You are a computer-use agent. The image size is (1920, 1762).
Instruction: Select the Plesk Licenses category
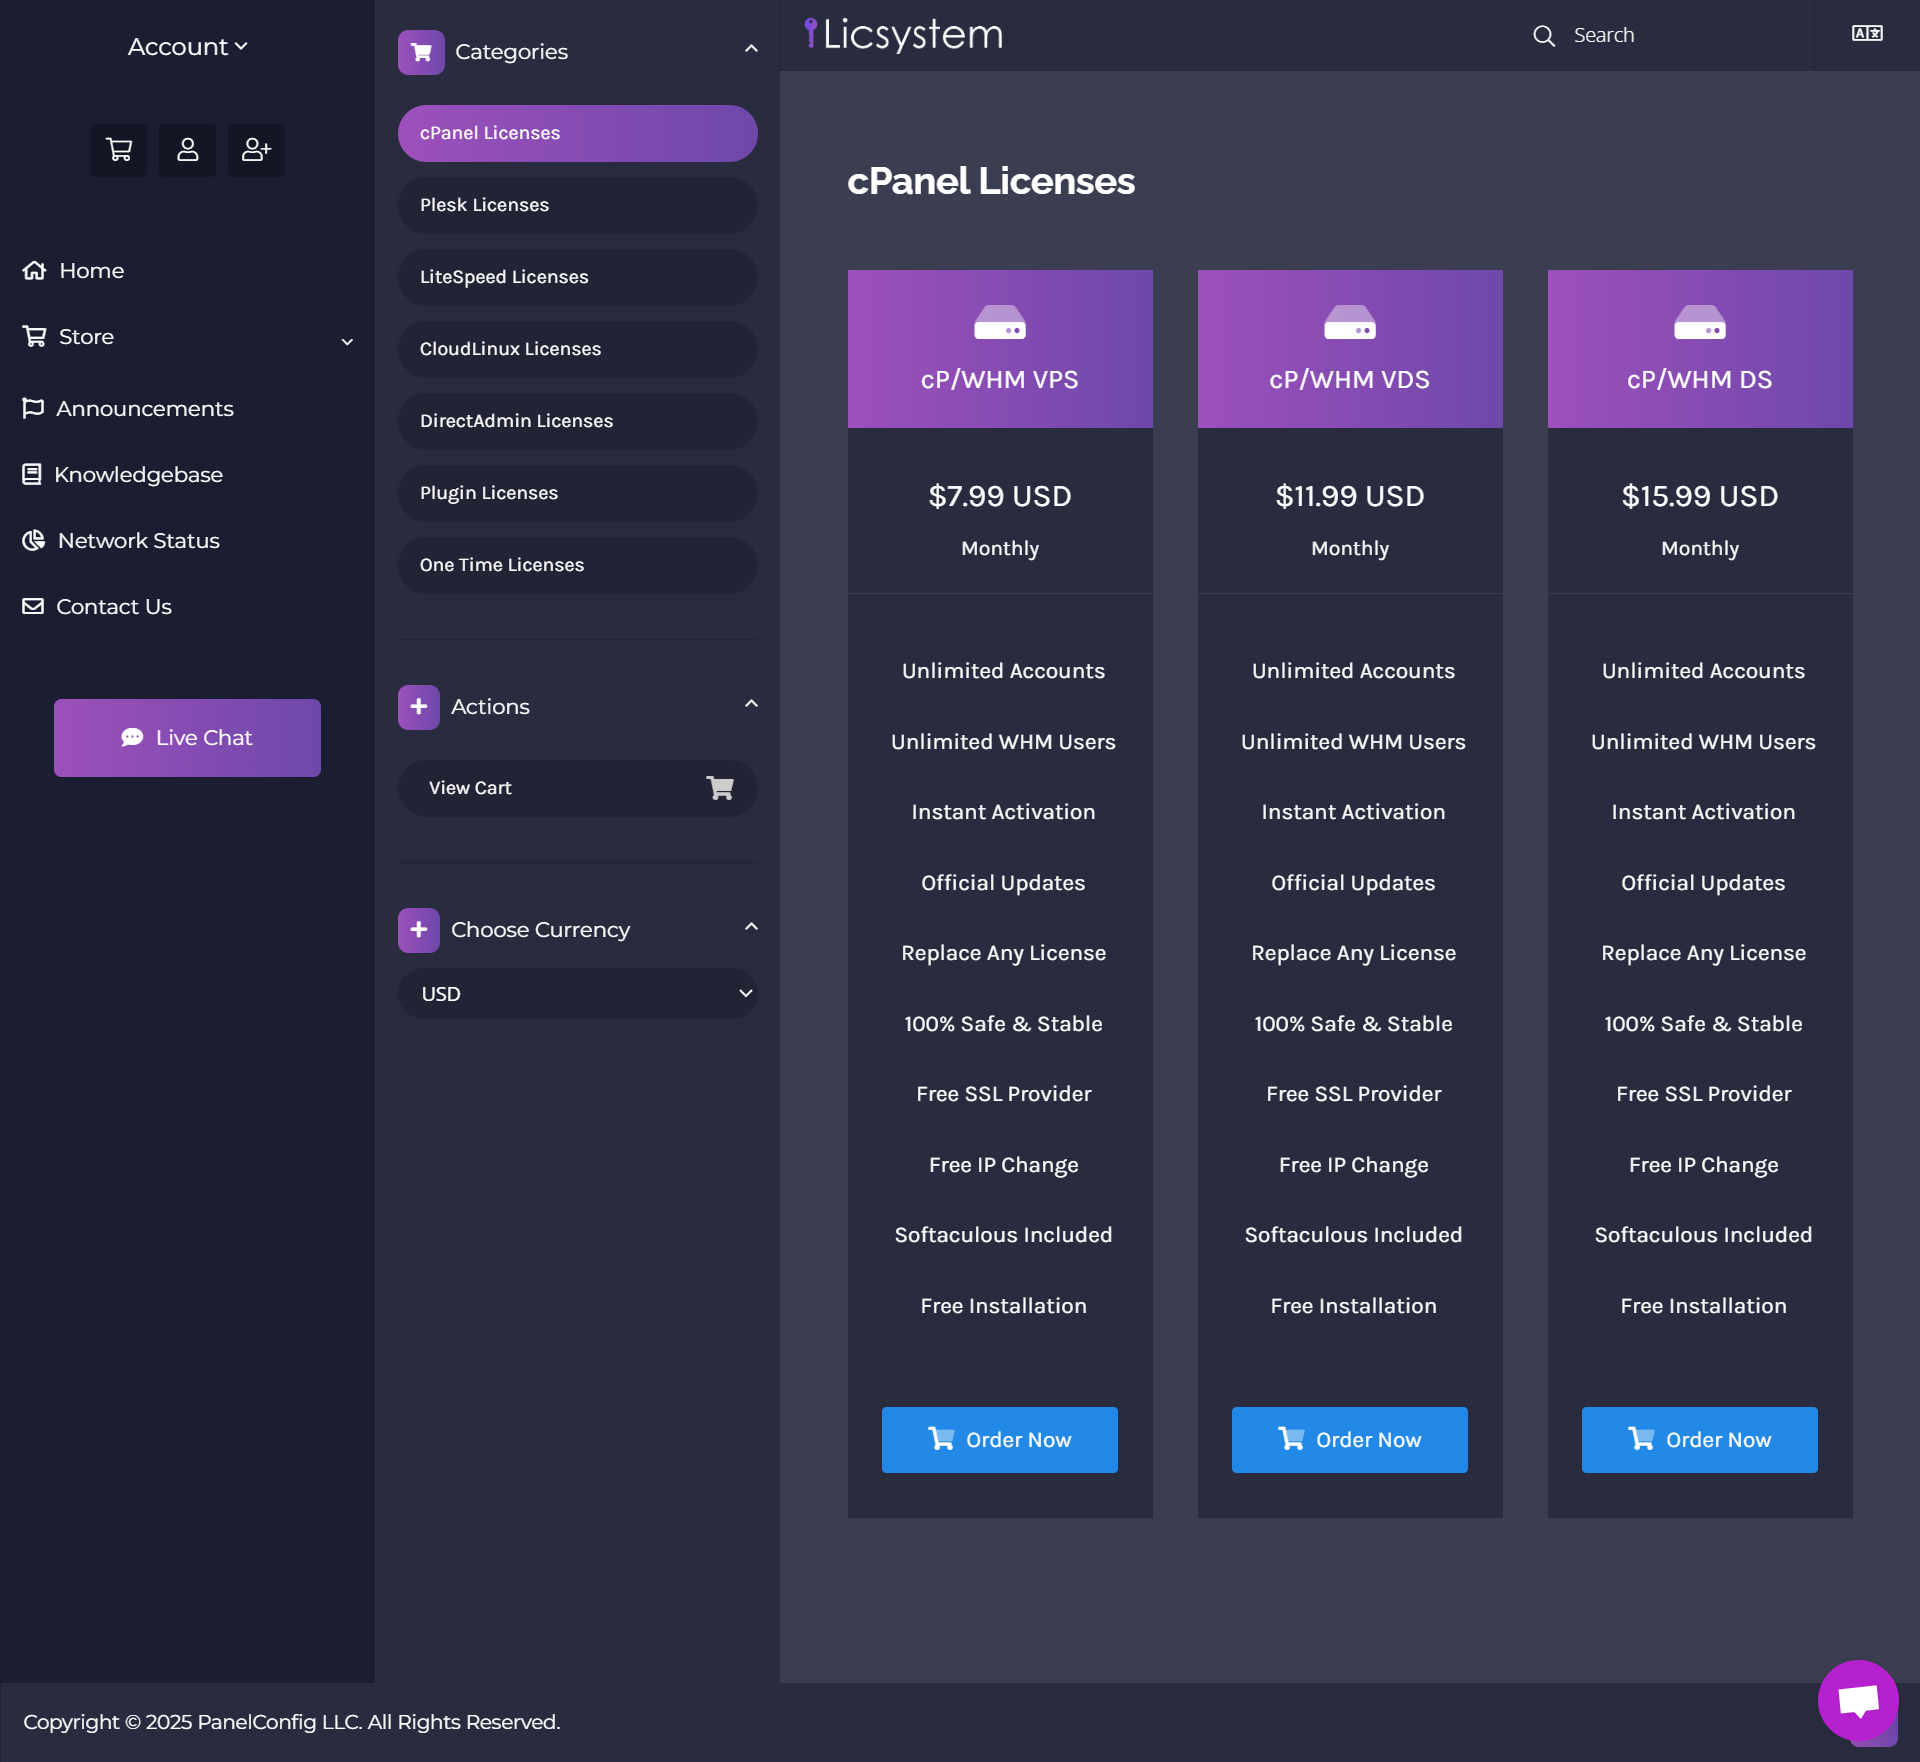coord(578,205)
